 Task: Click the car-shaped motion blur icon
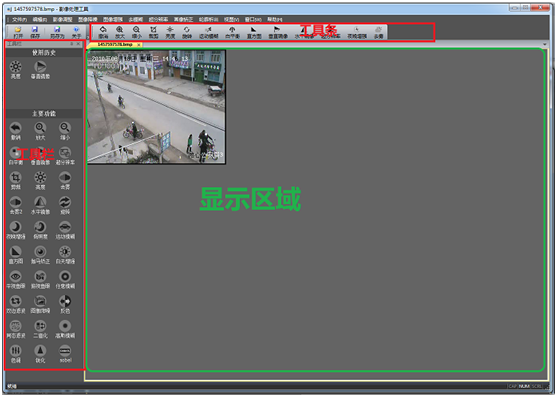coord(65,230)
